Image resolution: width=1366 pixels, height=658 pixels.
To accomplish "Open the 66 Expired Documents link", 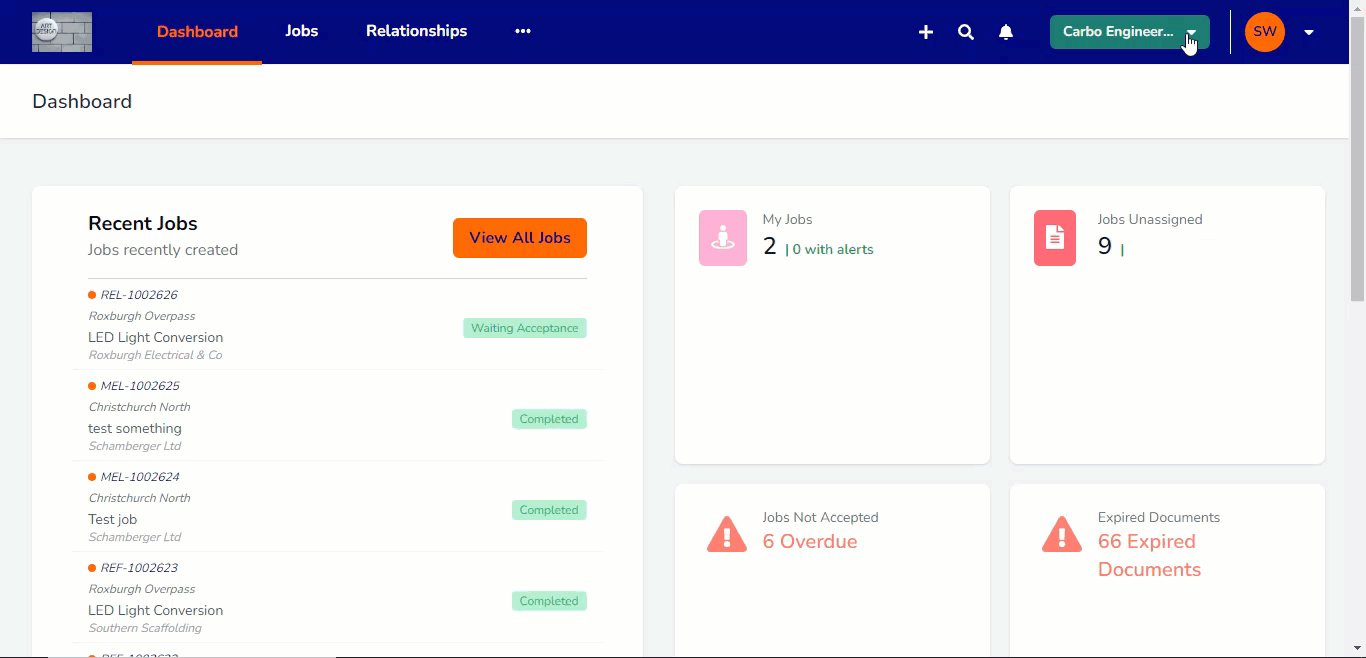I will (1148, 555).
